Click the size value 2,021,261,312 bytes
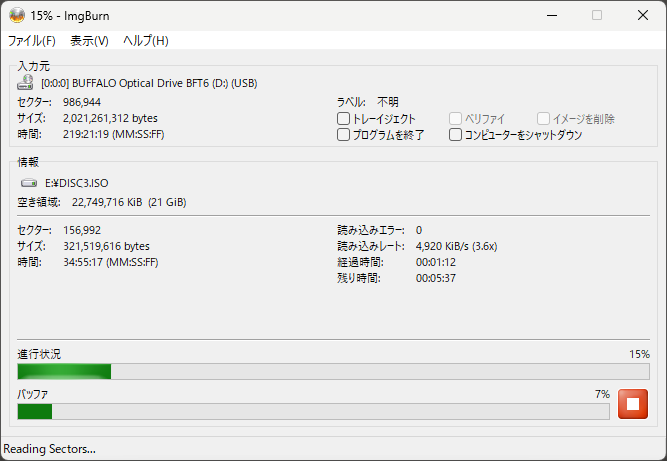Image resolution: width=667 pixels, height=461 pixels. click(x=110, y=118)
